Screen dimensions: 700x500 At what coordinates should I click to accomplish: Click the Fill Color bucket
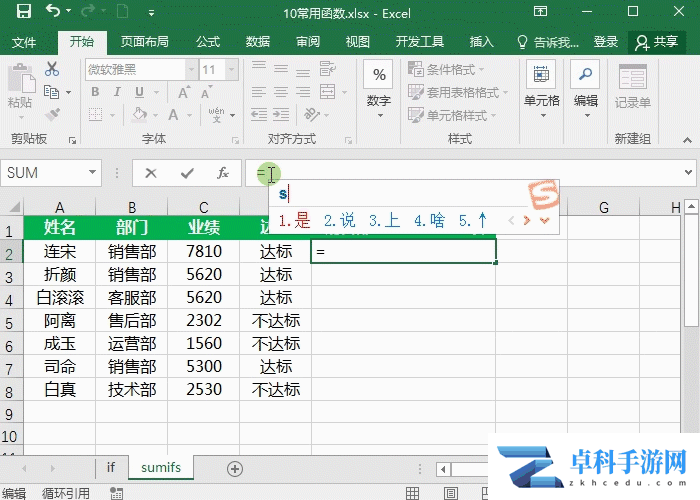140,115
